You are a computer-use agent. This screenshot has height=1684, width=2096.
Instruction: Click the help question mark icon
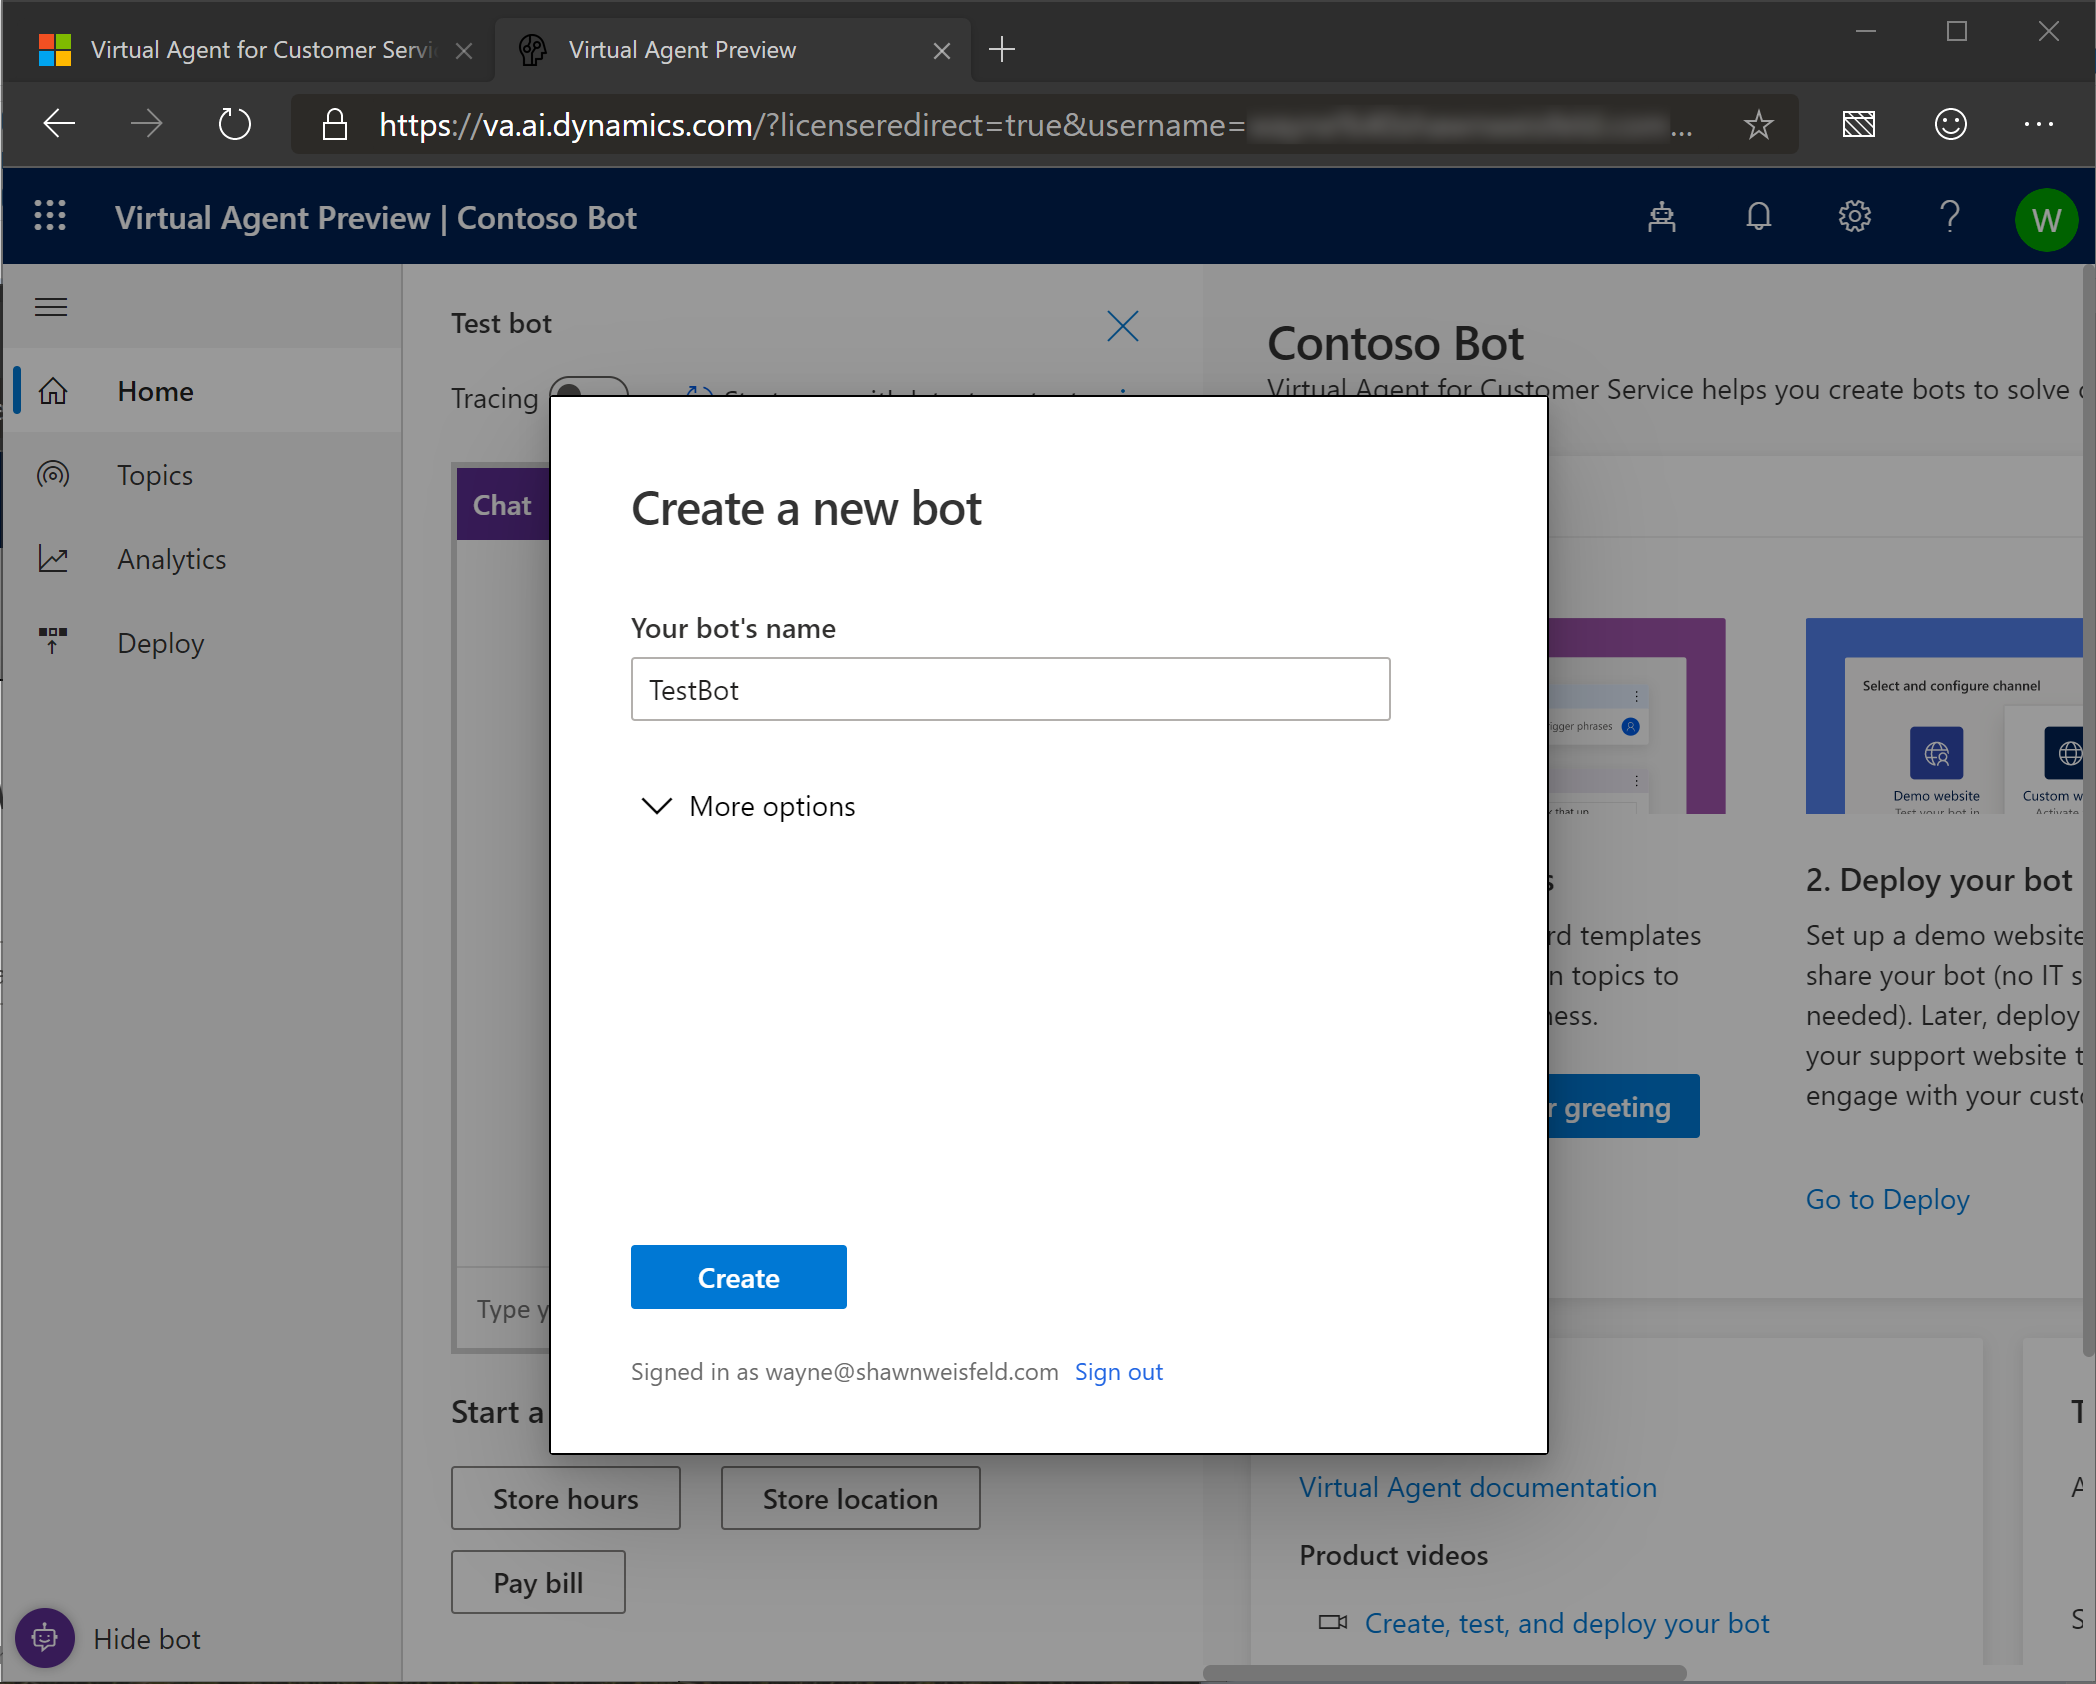coord(1949,216)
